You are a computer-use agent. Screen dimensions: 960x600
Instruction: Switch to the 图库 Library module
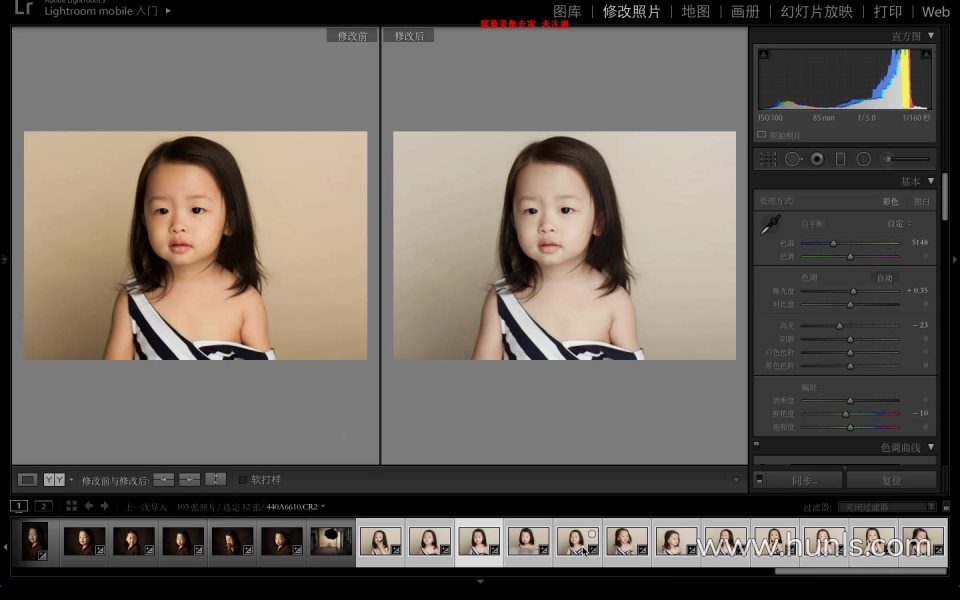567,12
